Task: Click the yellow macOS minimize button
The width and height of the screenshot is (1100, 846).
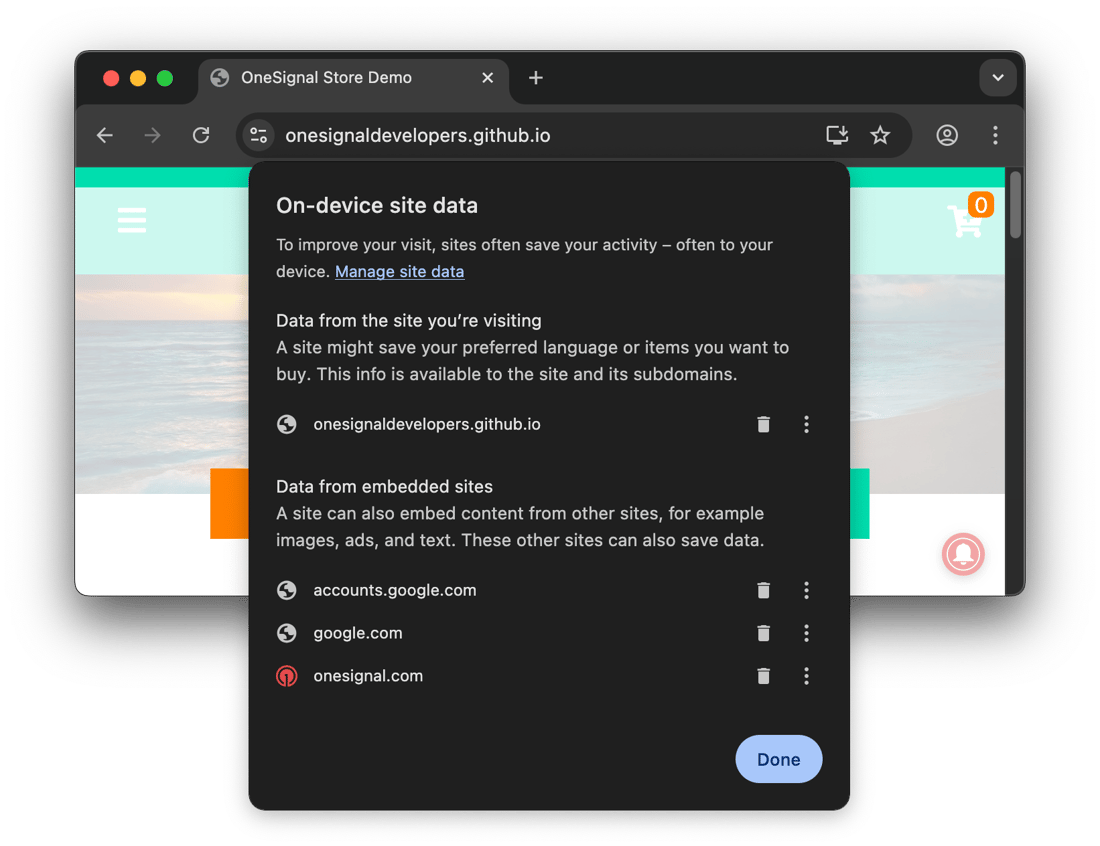Action: (x=138, y=78)
